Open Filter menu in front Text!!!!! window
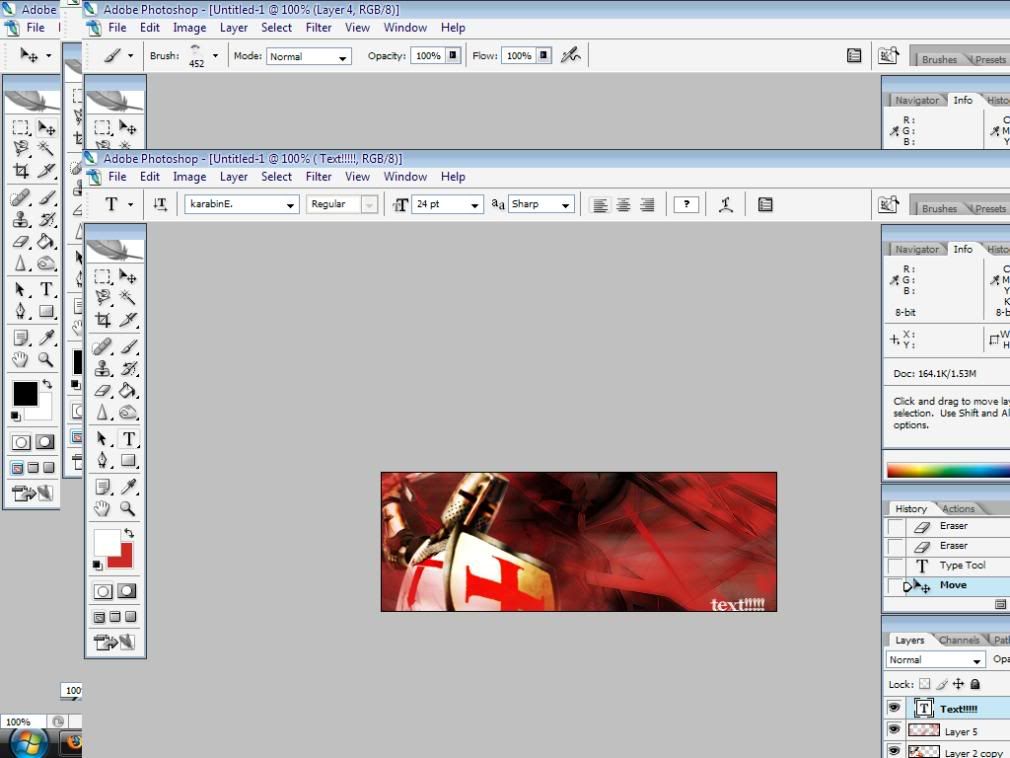Screen dimensions: 1010x758 (318, 176)
